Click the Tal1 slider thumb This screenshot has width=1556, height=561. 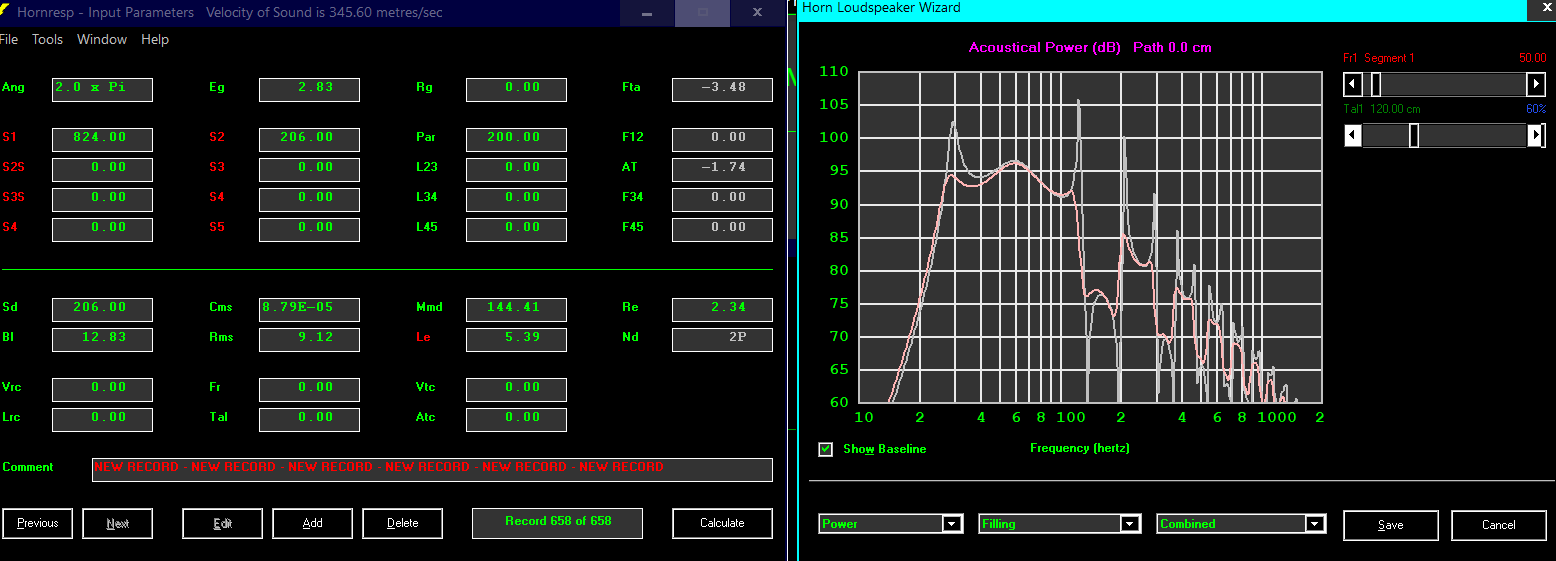click(1414, 135)
